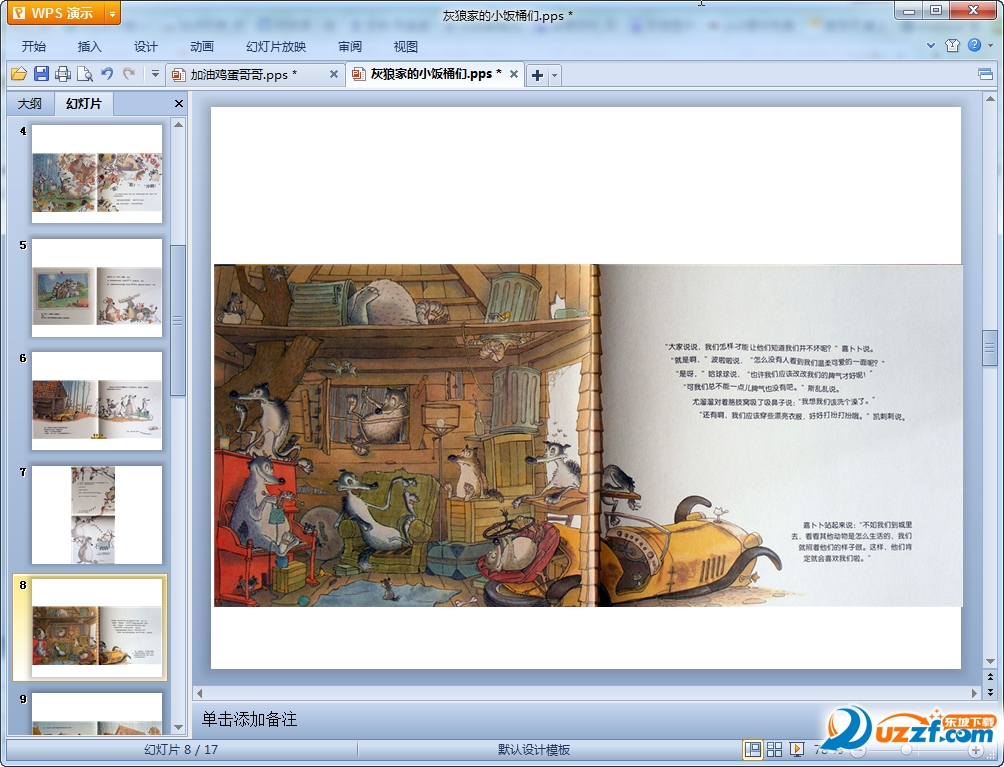The width and height of the screenshot is (1004, 767).
Task: Open the 动画 menu tab
Action: click(202, 47)
